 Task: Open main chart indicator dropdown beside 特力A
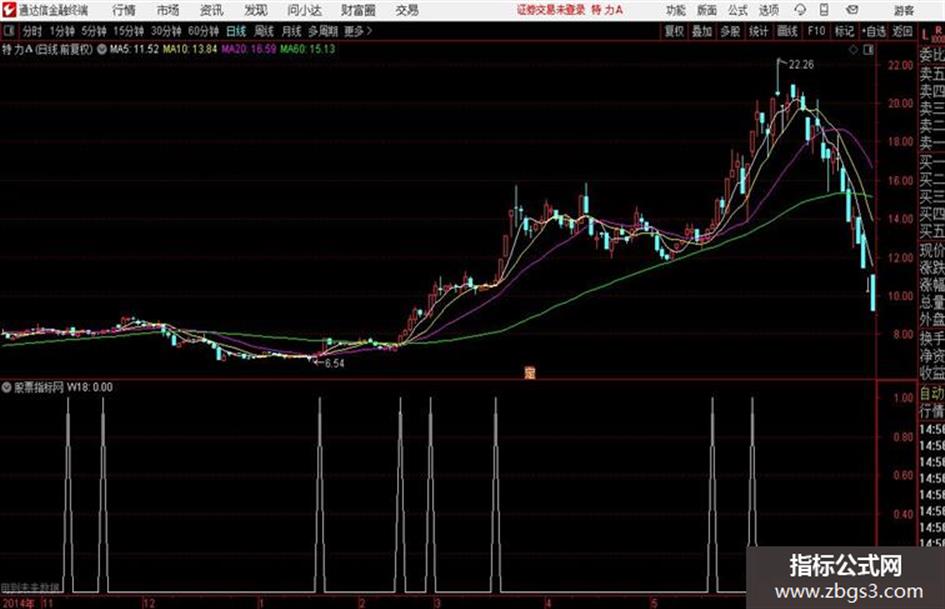pyautogui.click(x=102, y=49)
